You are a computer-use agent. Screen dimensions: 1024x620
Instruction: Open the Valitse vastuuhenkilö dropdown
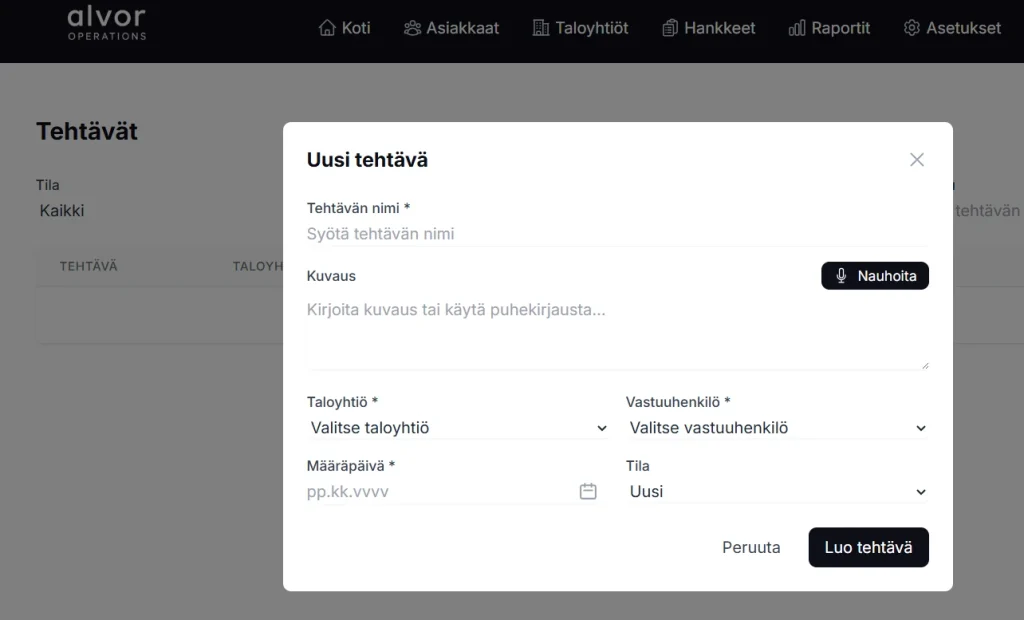coord(777,428)
